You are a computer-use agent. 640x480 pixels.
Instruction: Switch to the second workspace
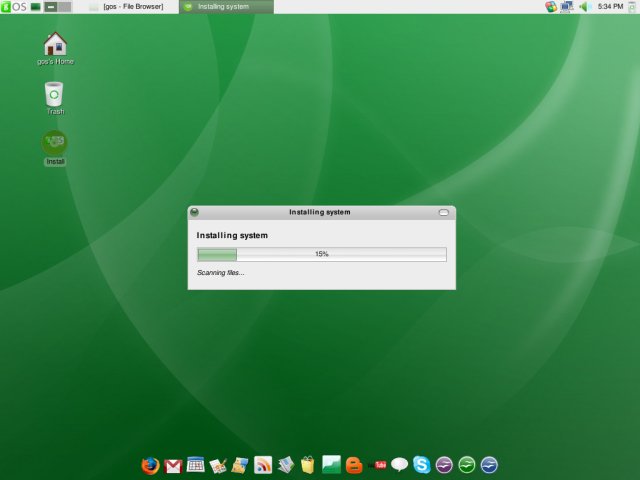tap(64, 7)
